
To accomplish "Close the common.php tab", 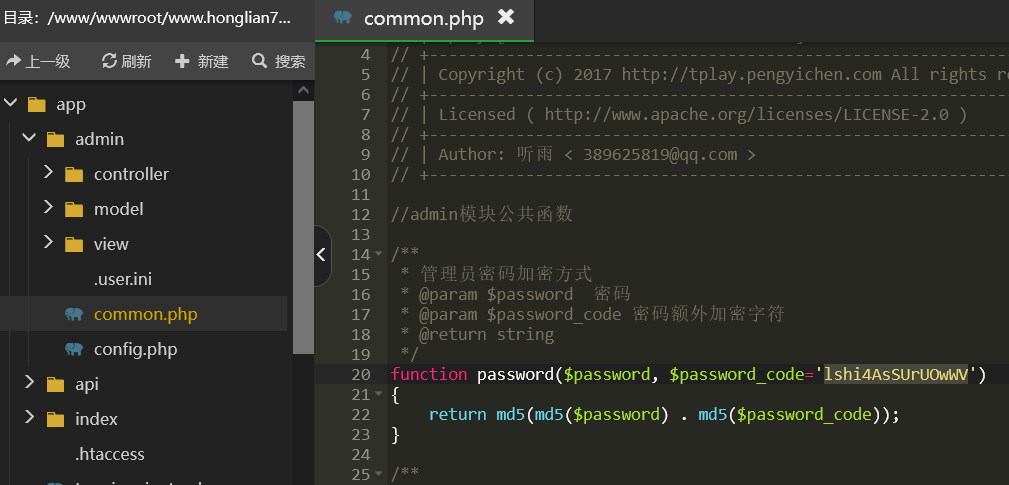I will pos(506,17).
